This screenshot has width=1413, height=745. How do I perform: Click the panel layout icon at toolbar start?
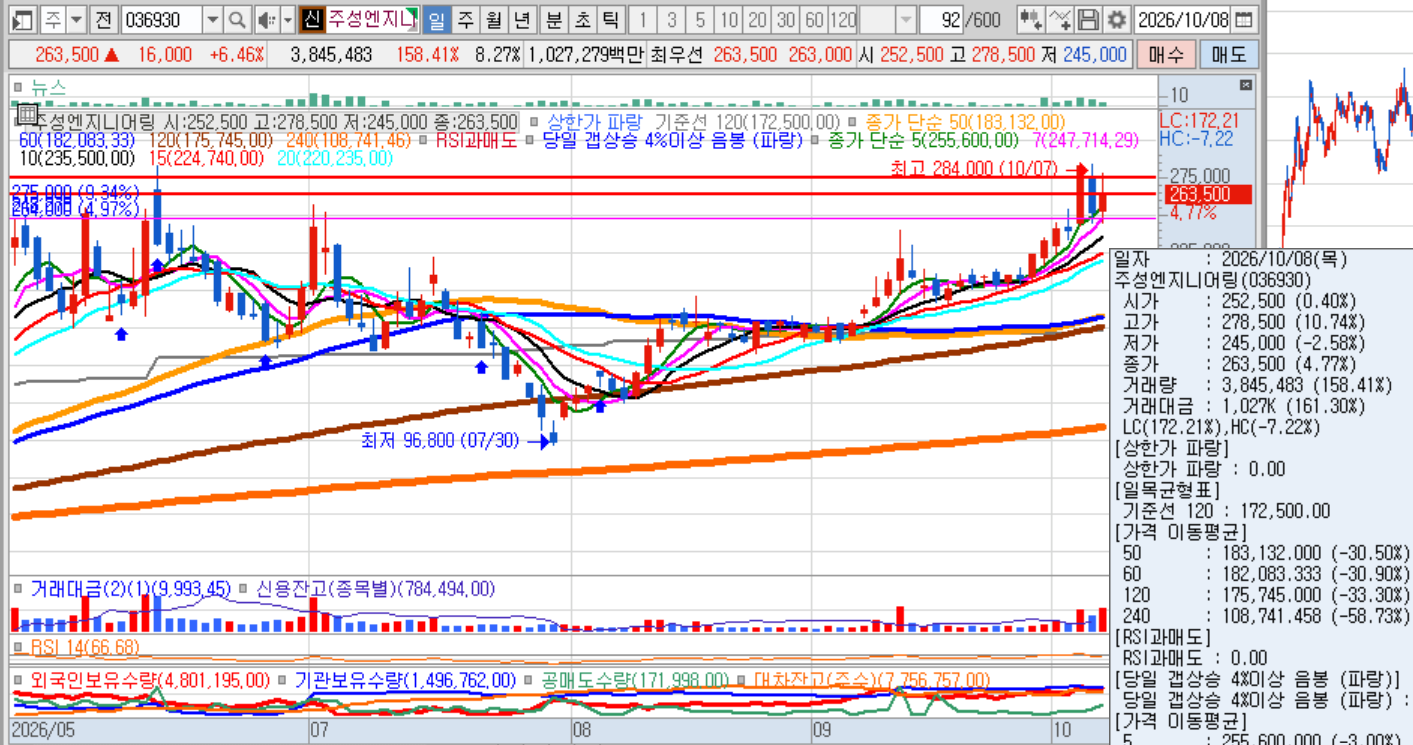tap(21, 19)
